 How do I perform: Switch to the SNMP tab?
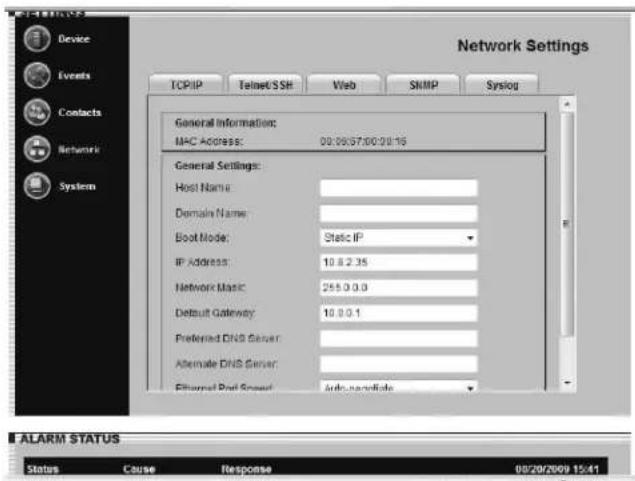[423, 85]
